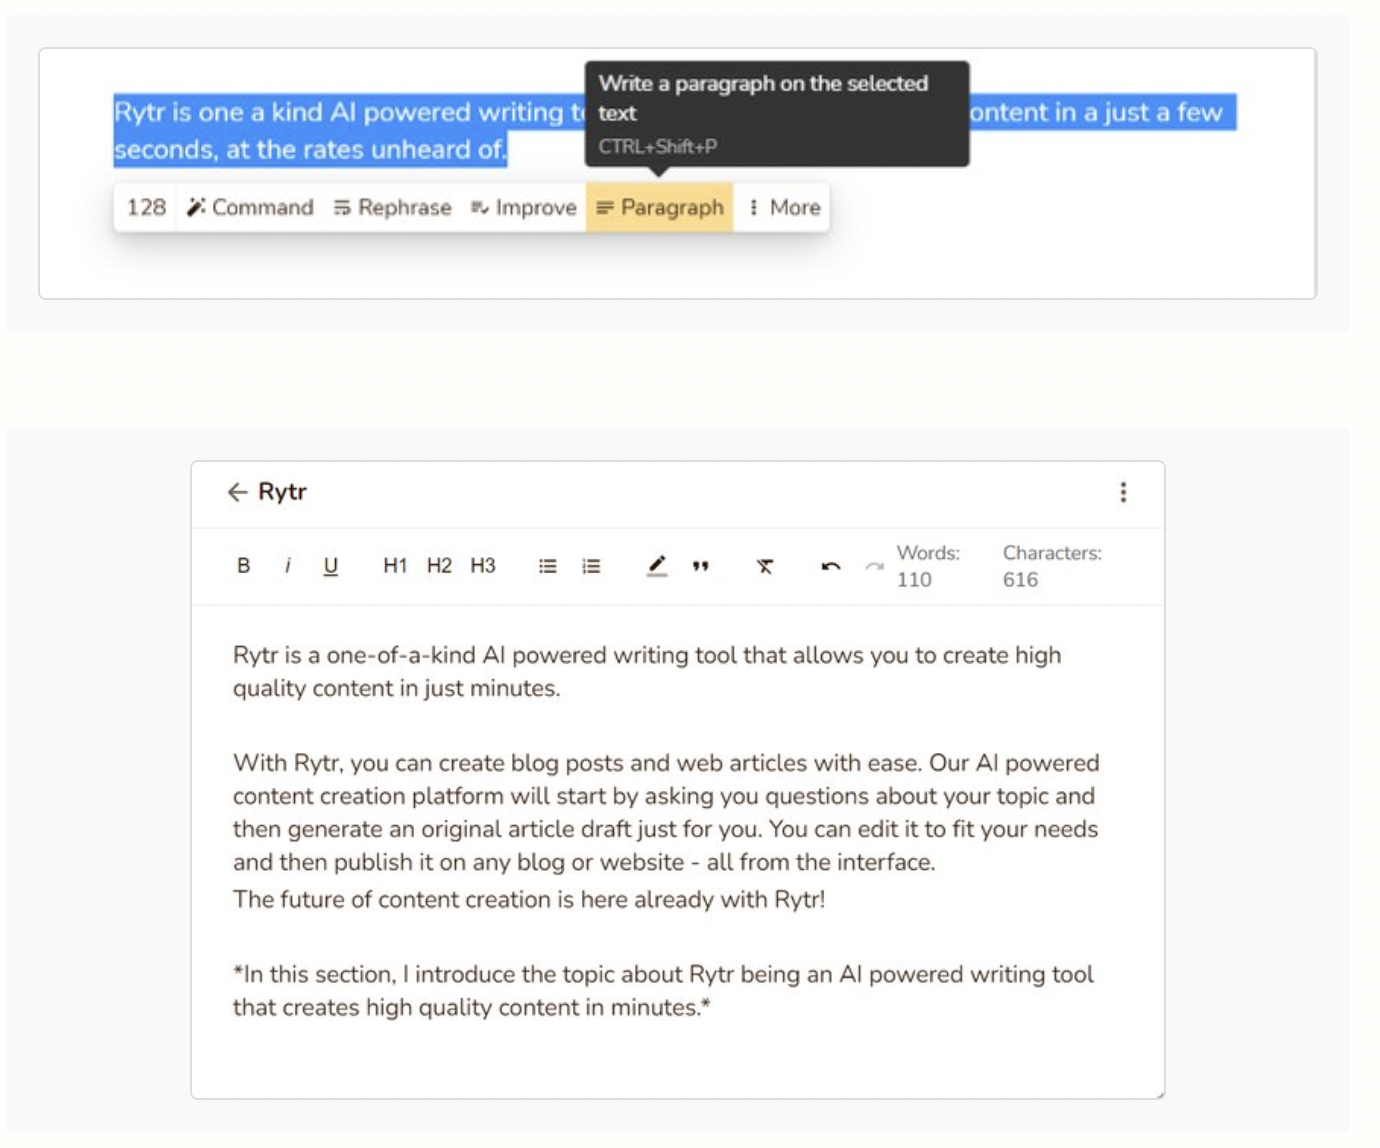Redo the last undone edit
Viewport: 1380px width, 1148px height.
click(x=874, y=566)
